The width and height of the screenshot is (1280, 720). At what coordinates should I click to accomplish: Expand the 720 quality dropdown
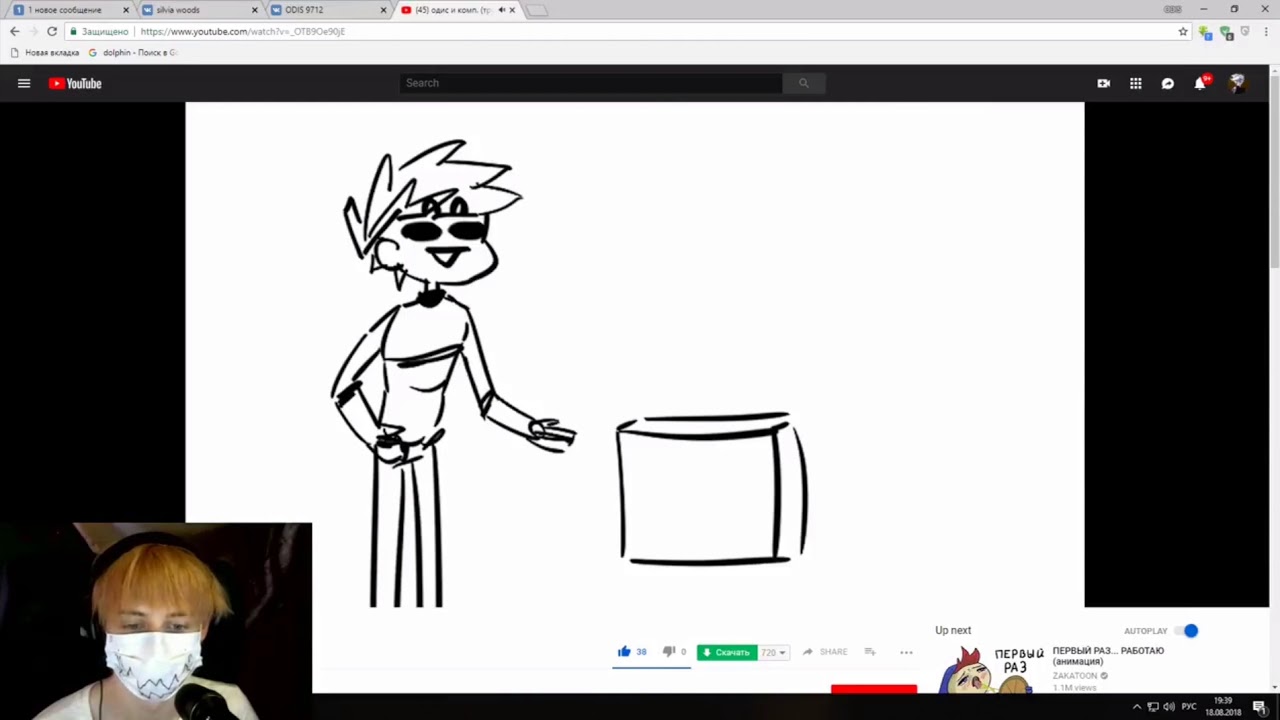coord(773,652)
